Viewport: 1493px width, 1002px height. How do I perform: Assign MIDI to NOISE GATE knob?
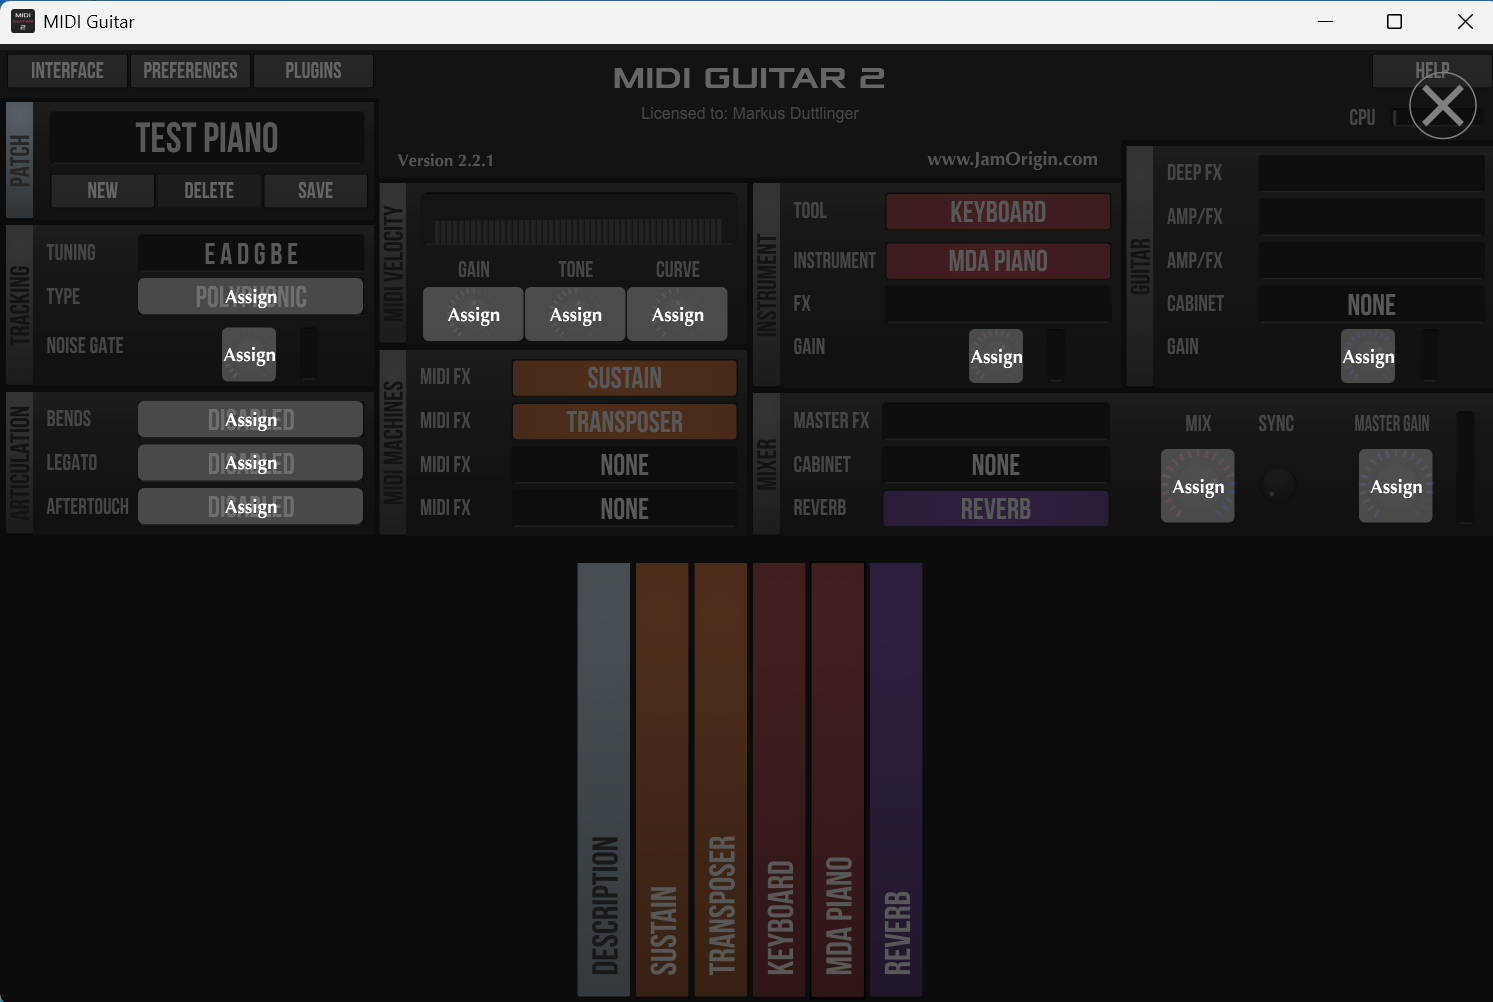(x=249, y=355)
